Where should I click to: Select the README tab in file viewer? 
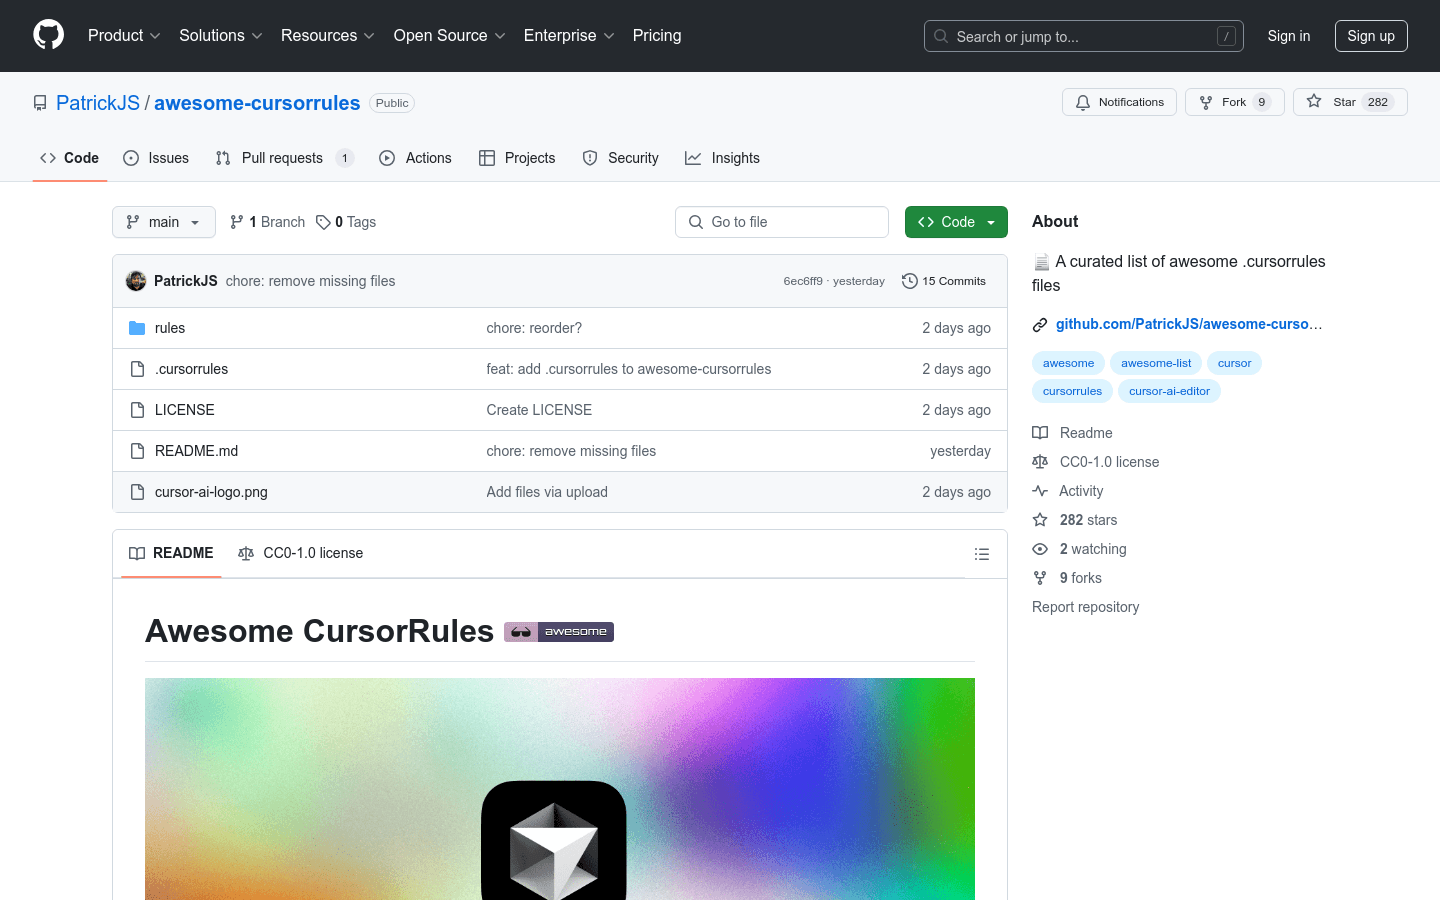[171, 553]
